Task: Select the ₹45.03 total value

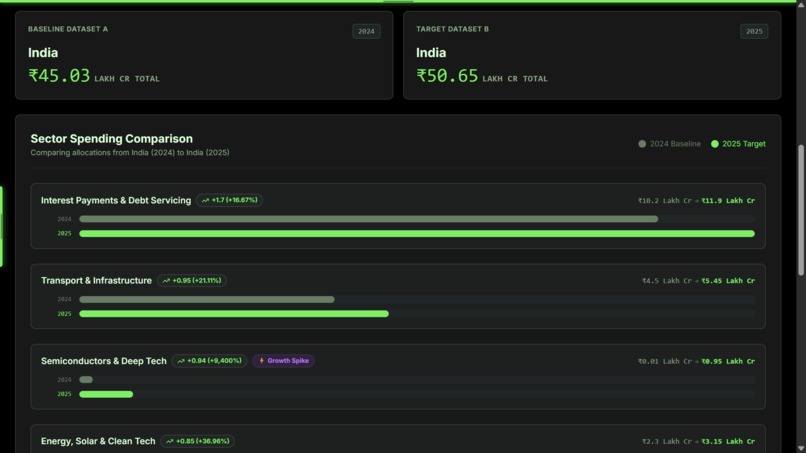Action: 59,76
